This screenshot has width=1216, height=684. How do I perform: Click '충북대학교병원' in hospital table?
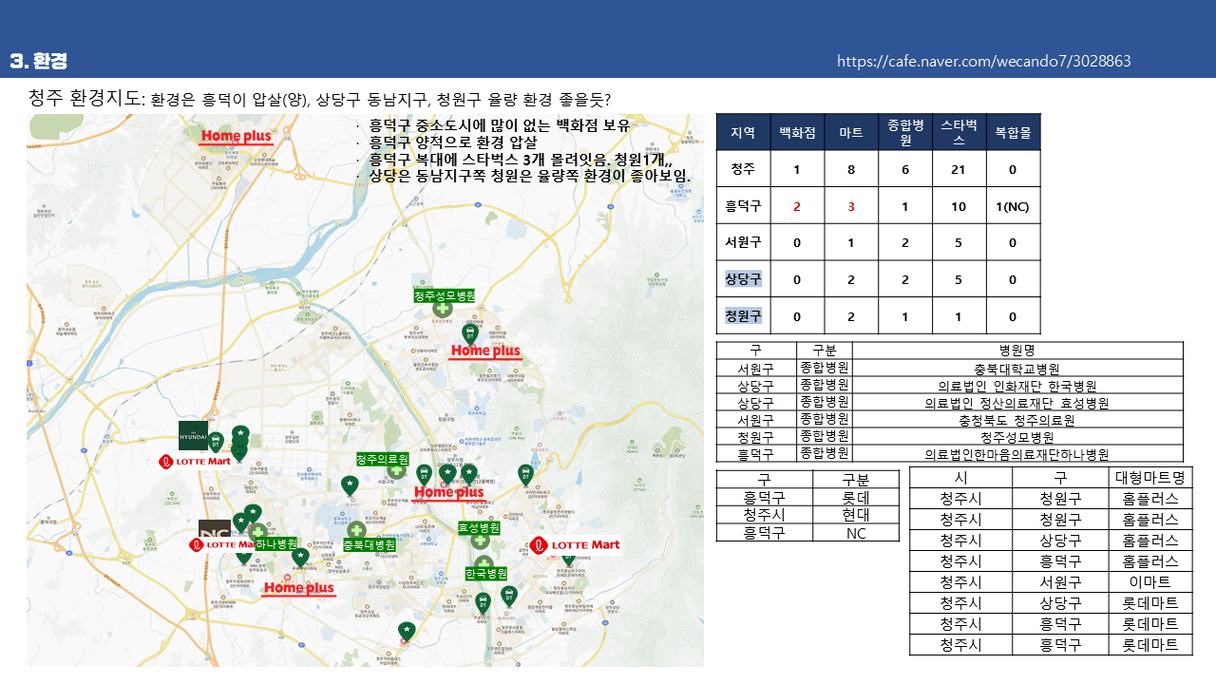1017,368
